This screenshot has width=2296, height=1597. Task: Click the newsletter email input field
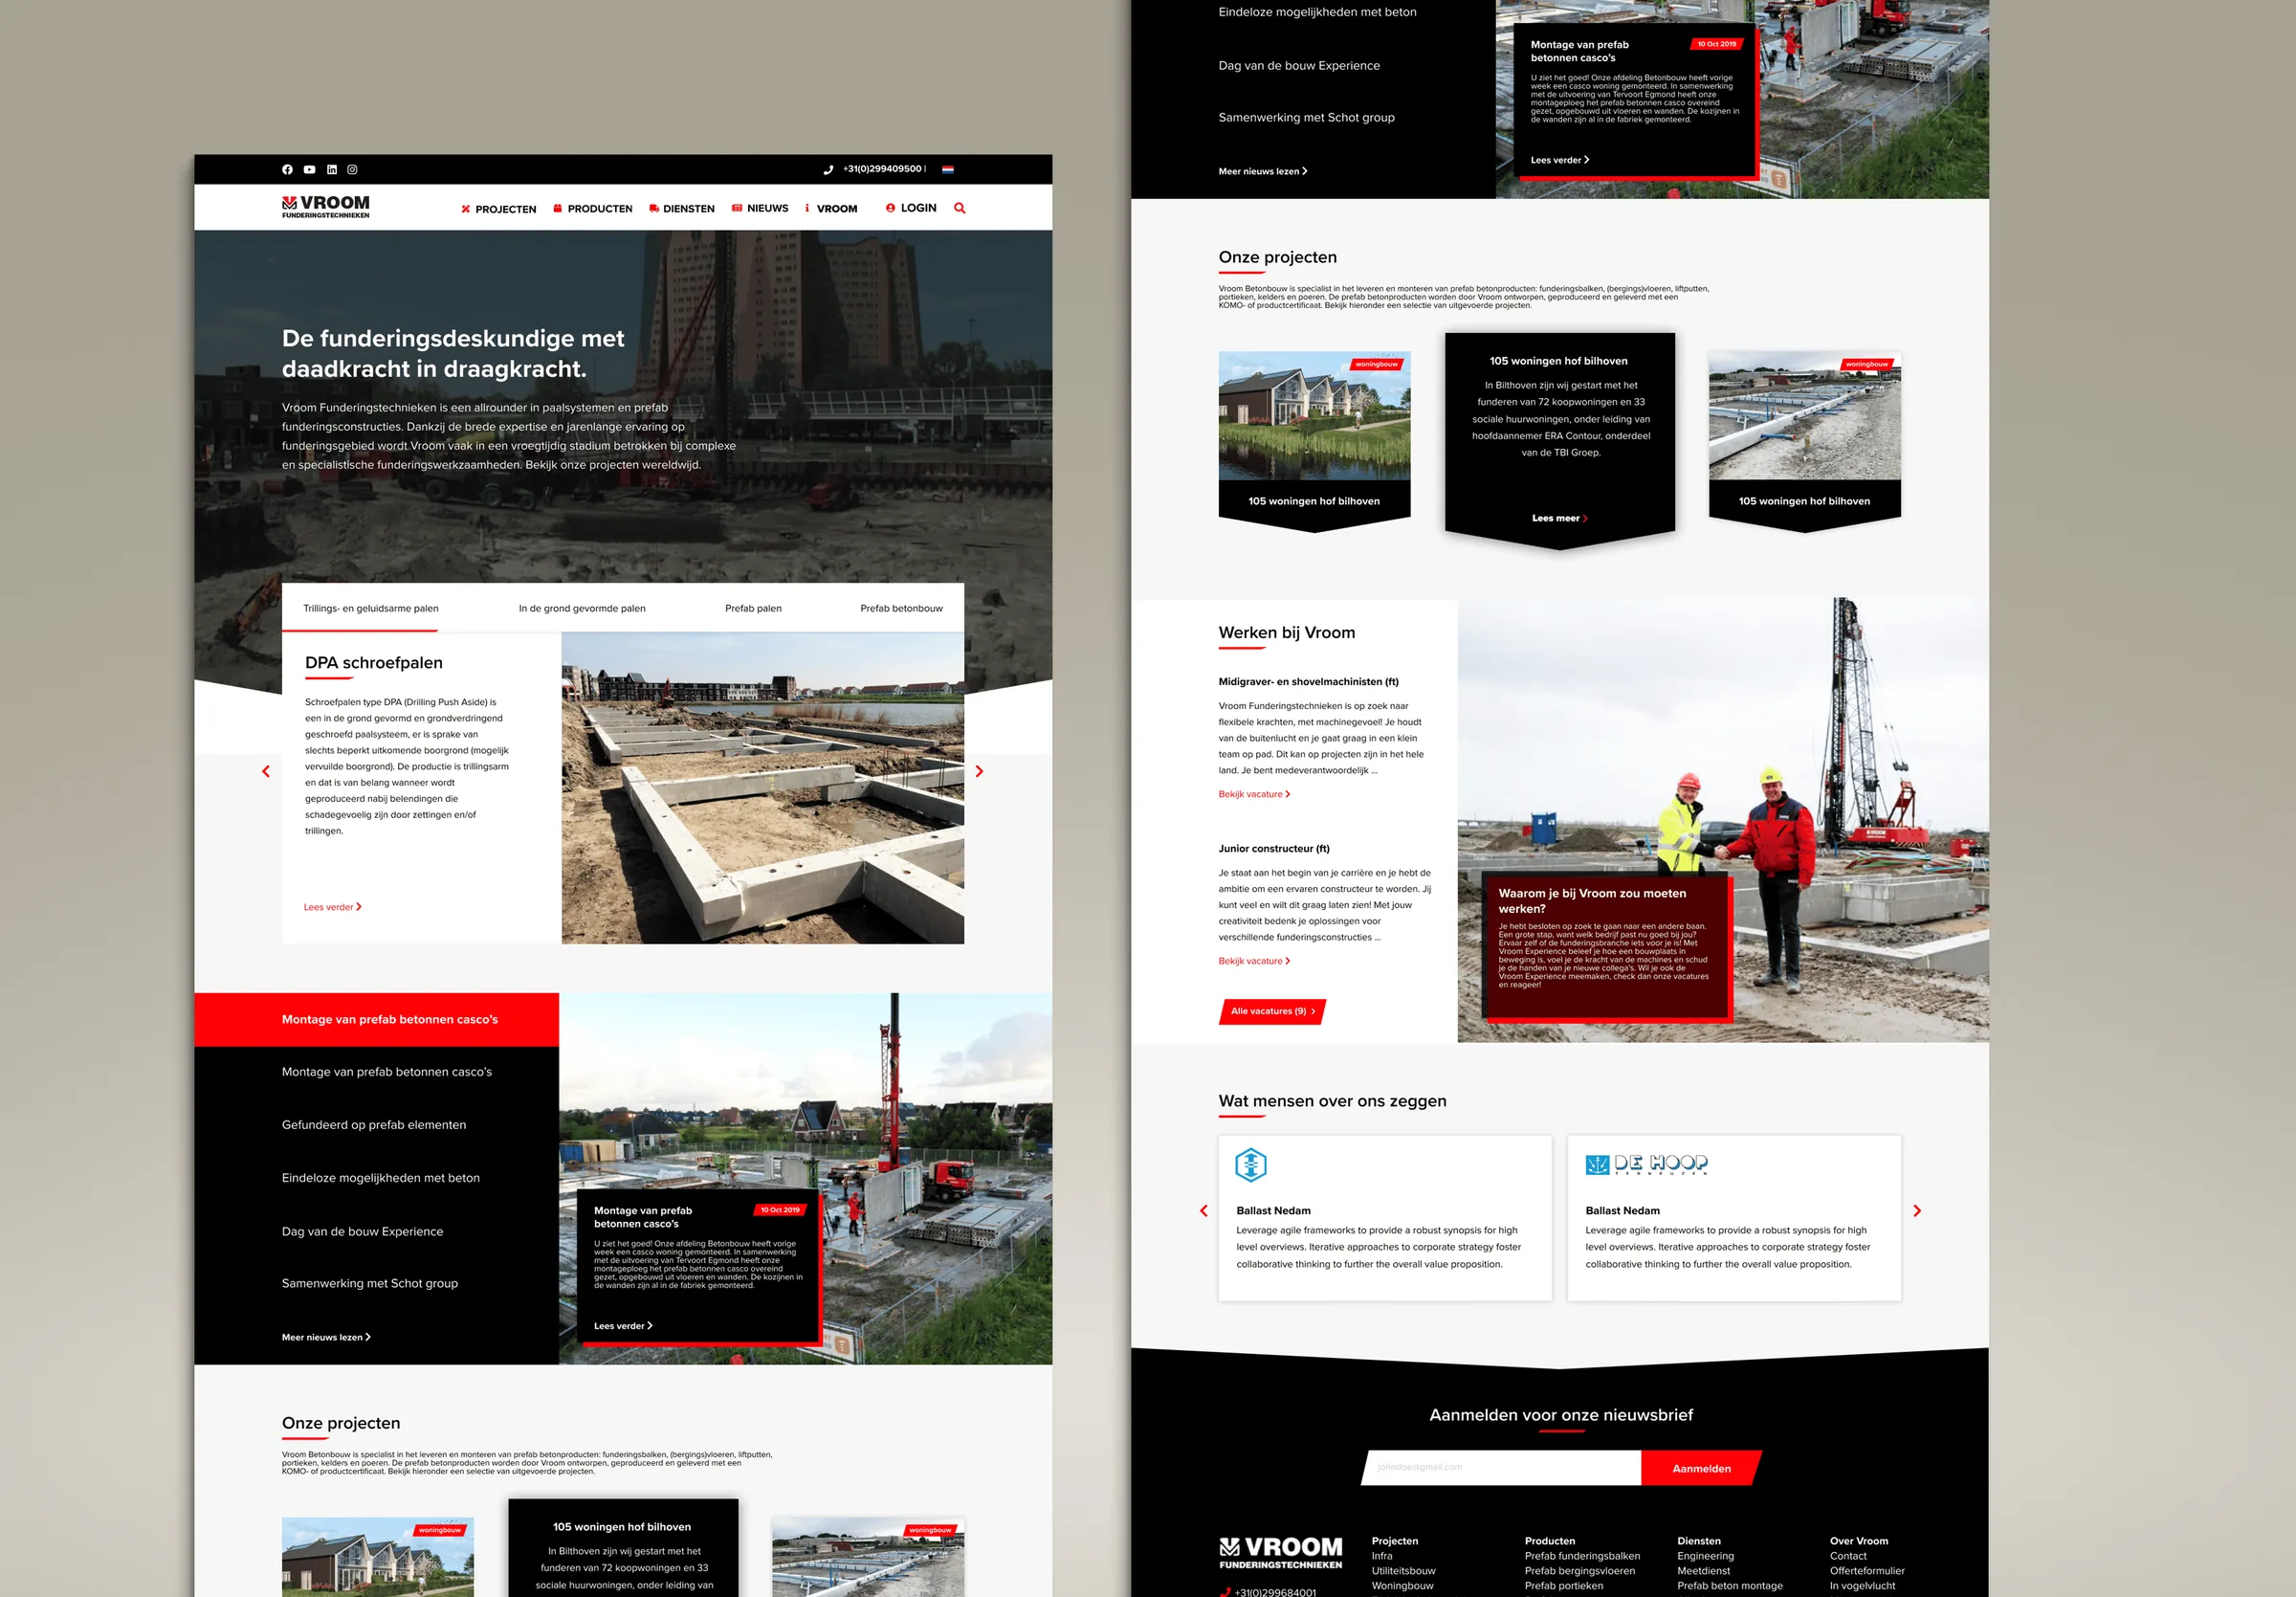coord(1502,1467)
